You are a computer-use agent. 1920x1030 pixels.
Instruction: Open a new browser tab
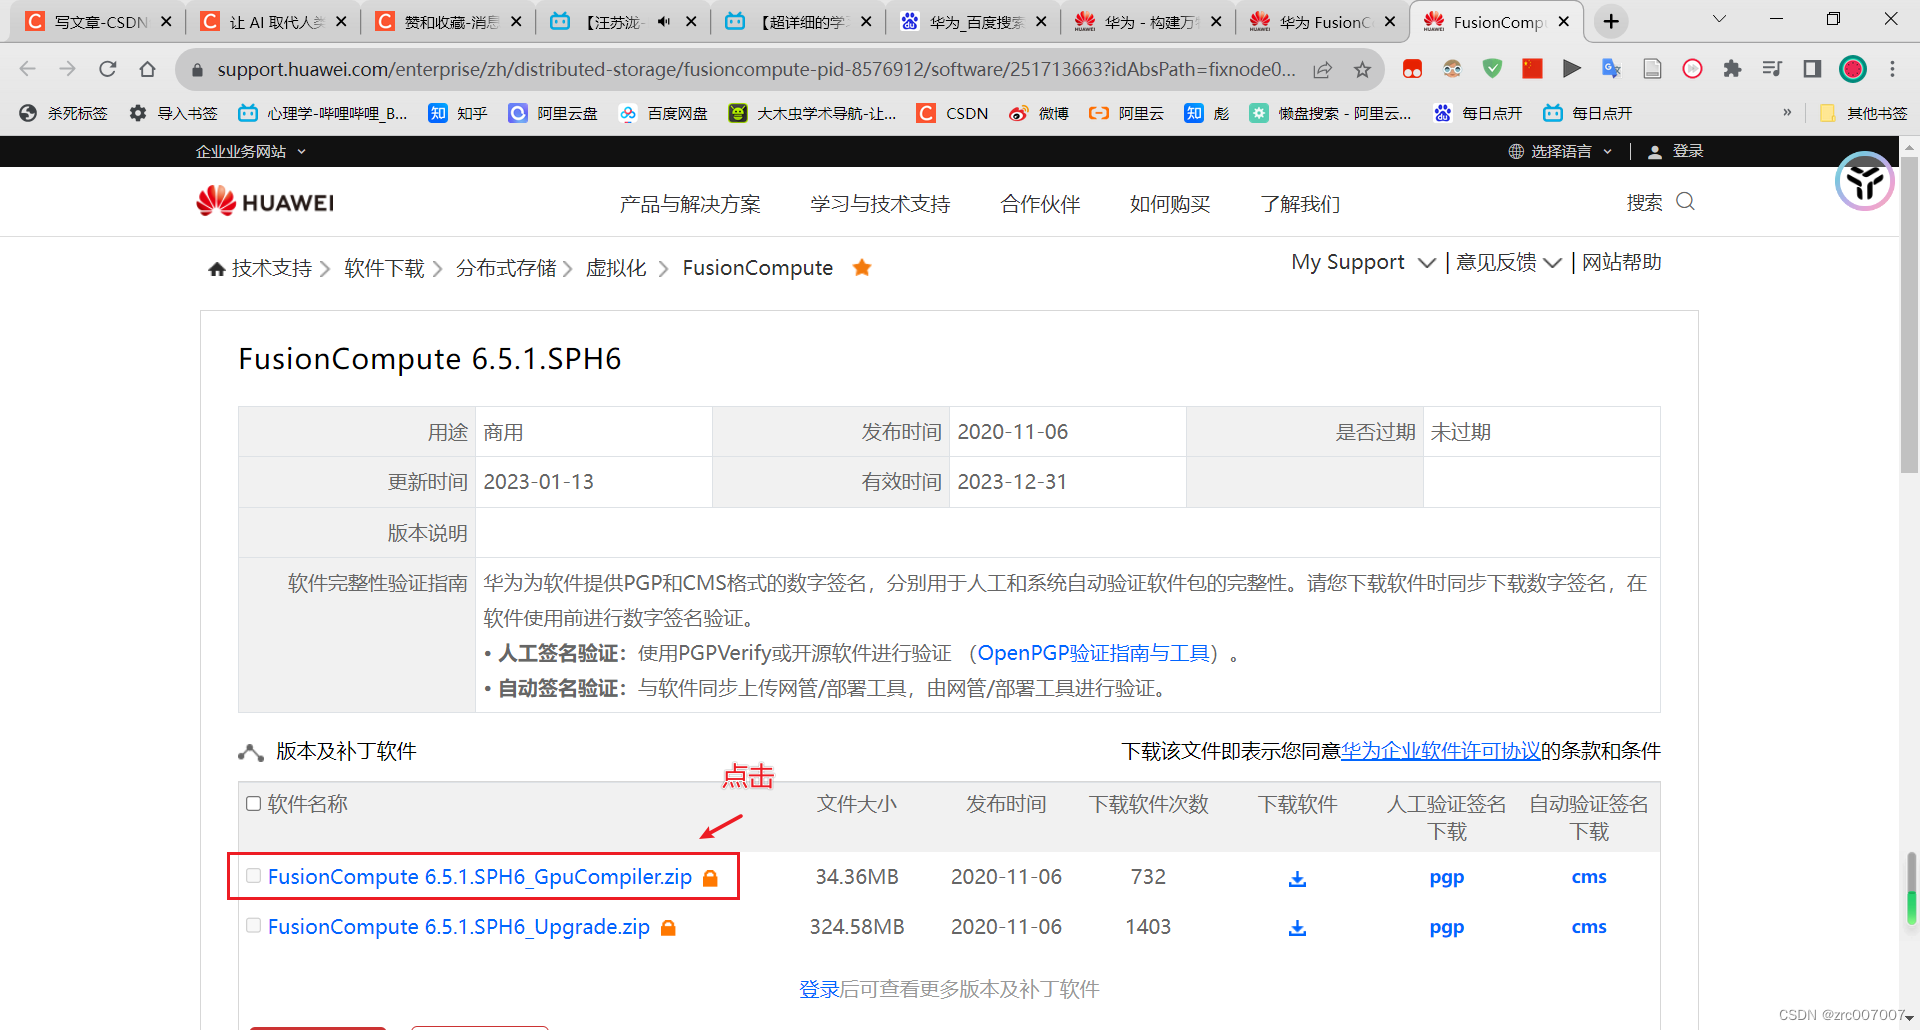1610,21
